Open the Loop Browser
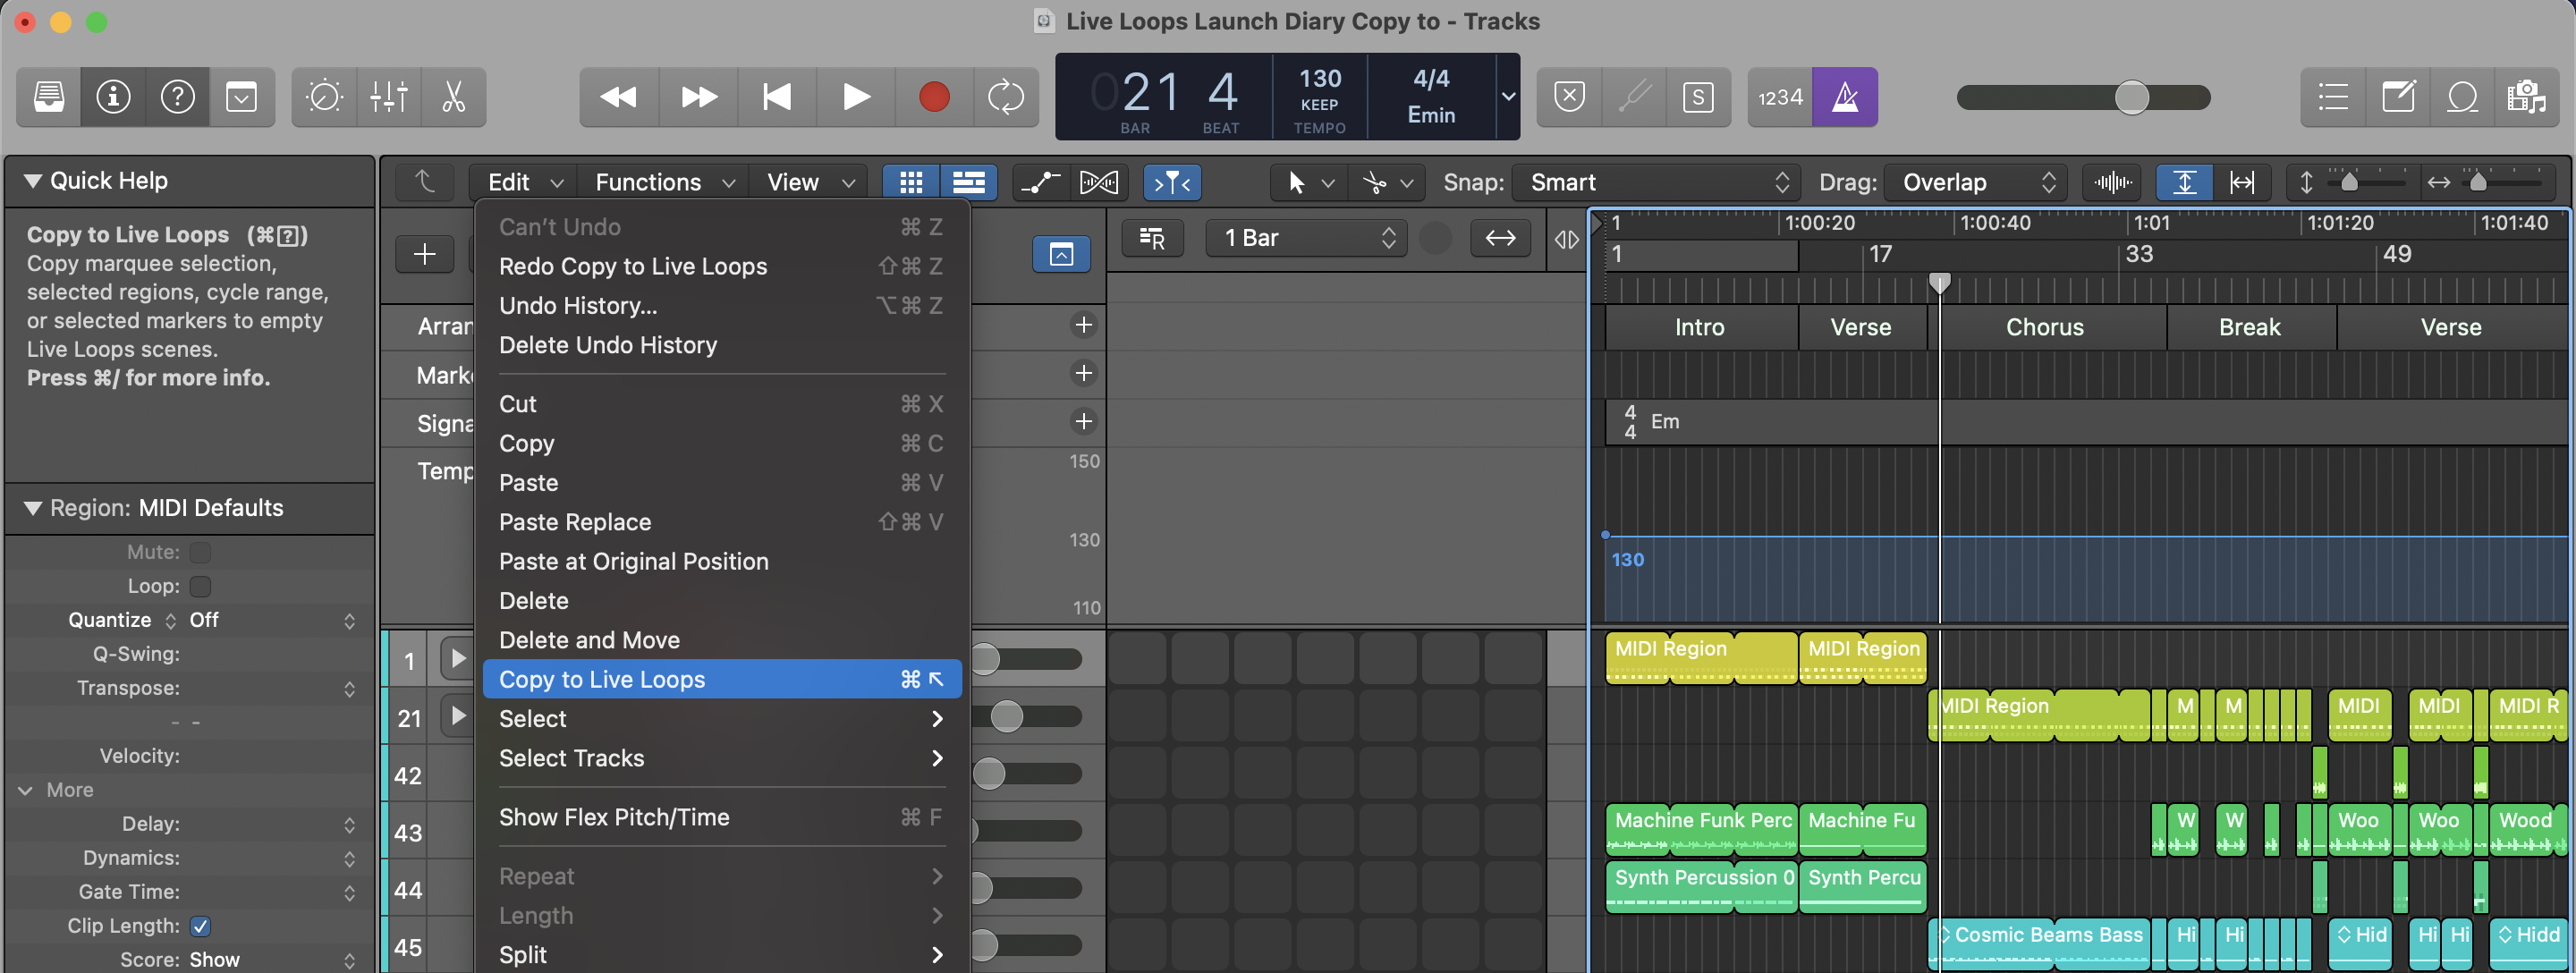The image size is (2576, 973). tap(2463, 97)
